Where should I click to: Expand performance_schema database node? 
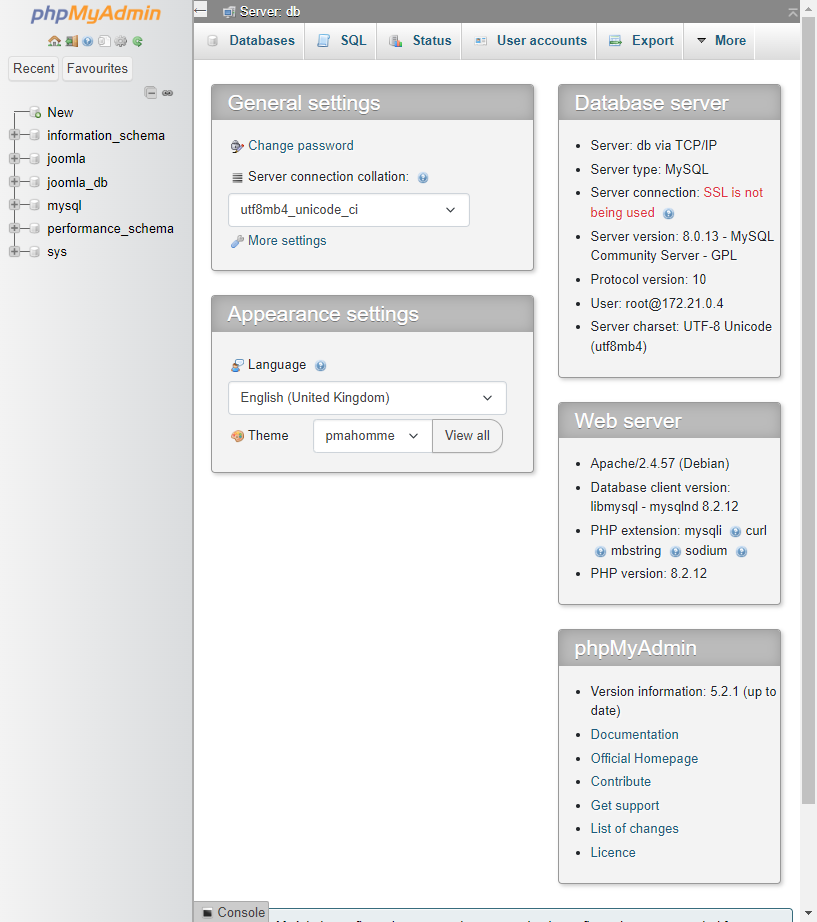pyautogui.click(x=15, y=228)
